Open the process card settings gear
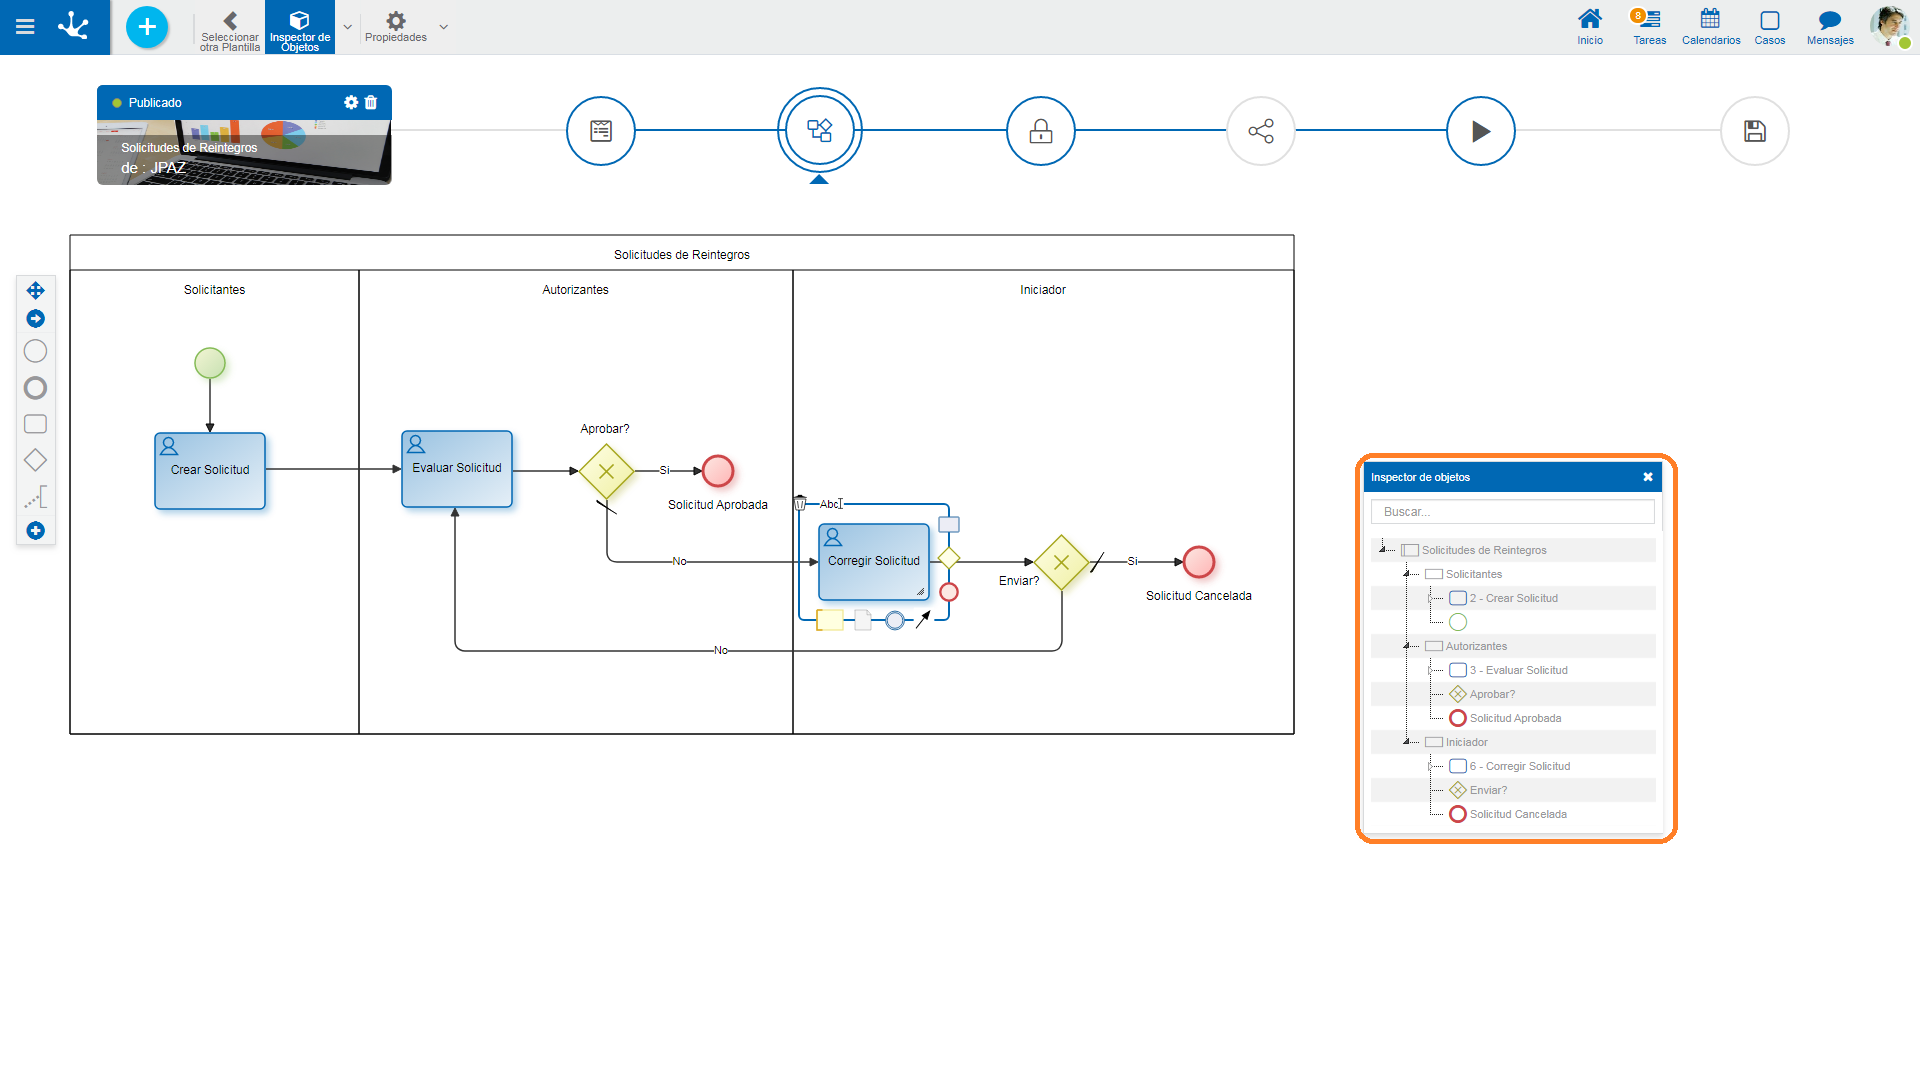 click(351, 102)
